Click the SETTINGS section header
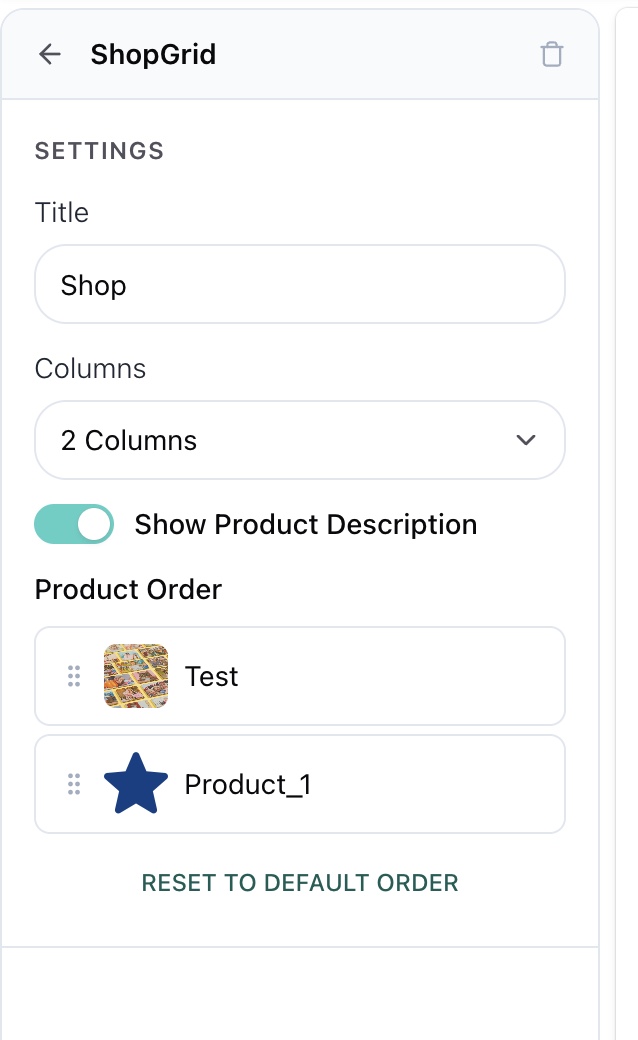Image resolution: width=638 pixels, height=1040 pixels. (x=99, y=151)
